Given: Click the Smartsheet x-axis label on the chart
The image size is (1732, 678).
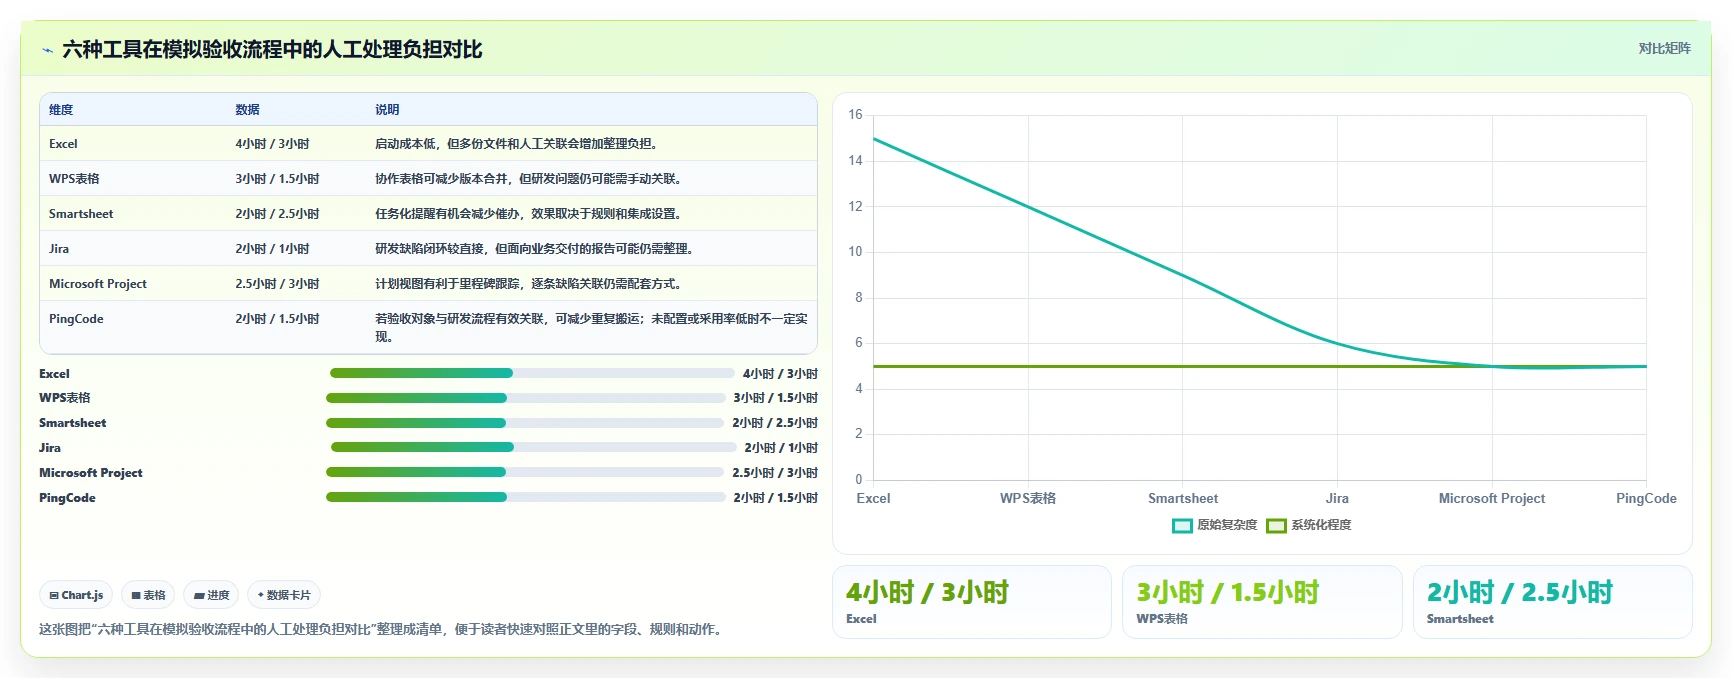Looking at the screenshot, I should pyautogui.click(x=1183, y=498).
